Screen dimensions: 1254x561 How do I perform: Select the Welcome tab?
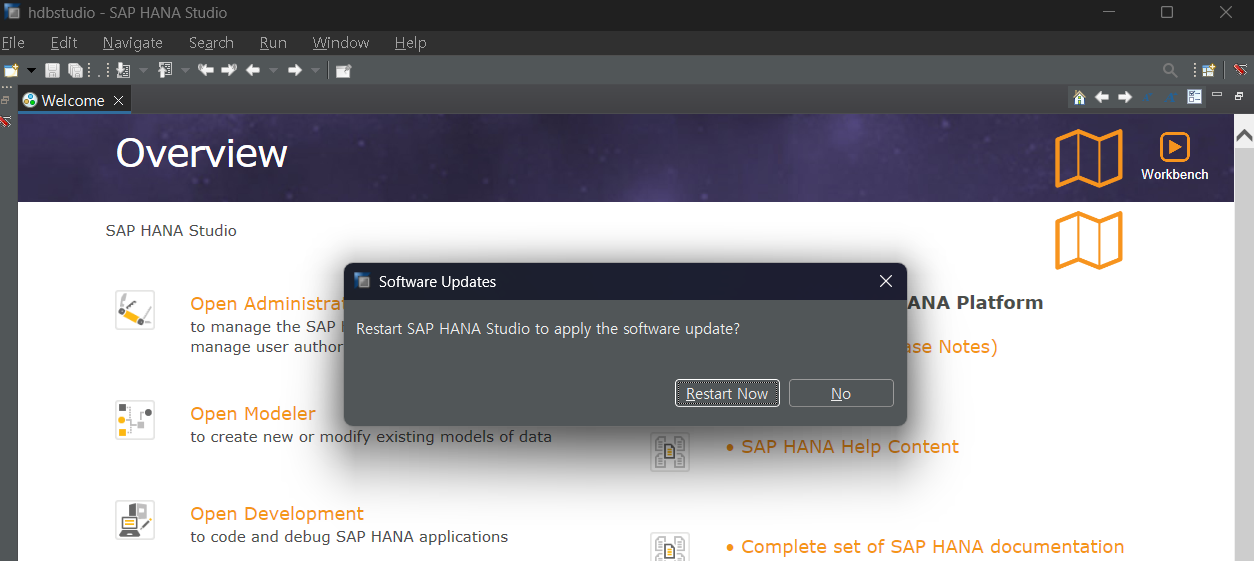point(72,100)
